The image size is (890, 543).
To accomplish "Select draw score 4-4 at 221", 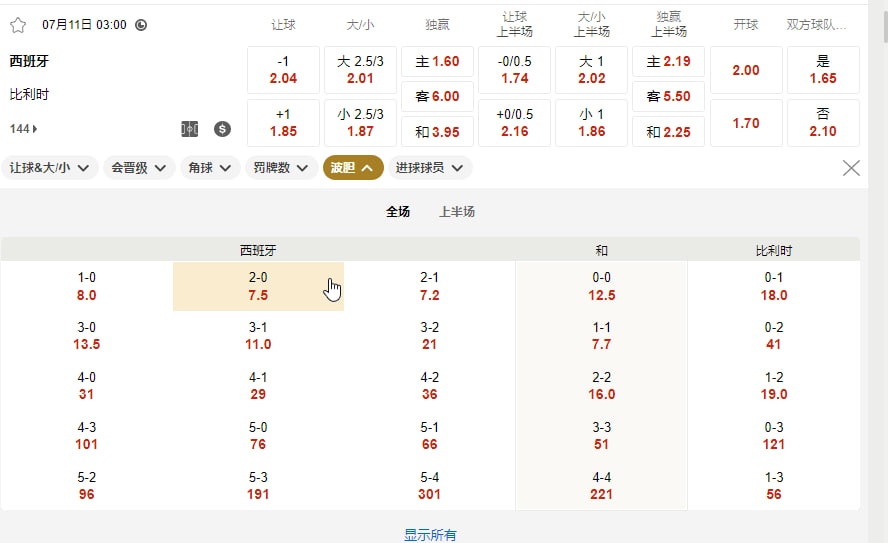I will pos(602,486).
